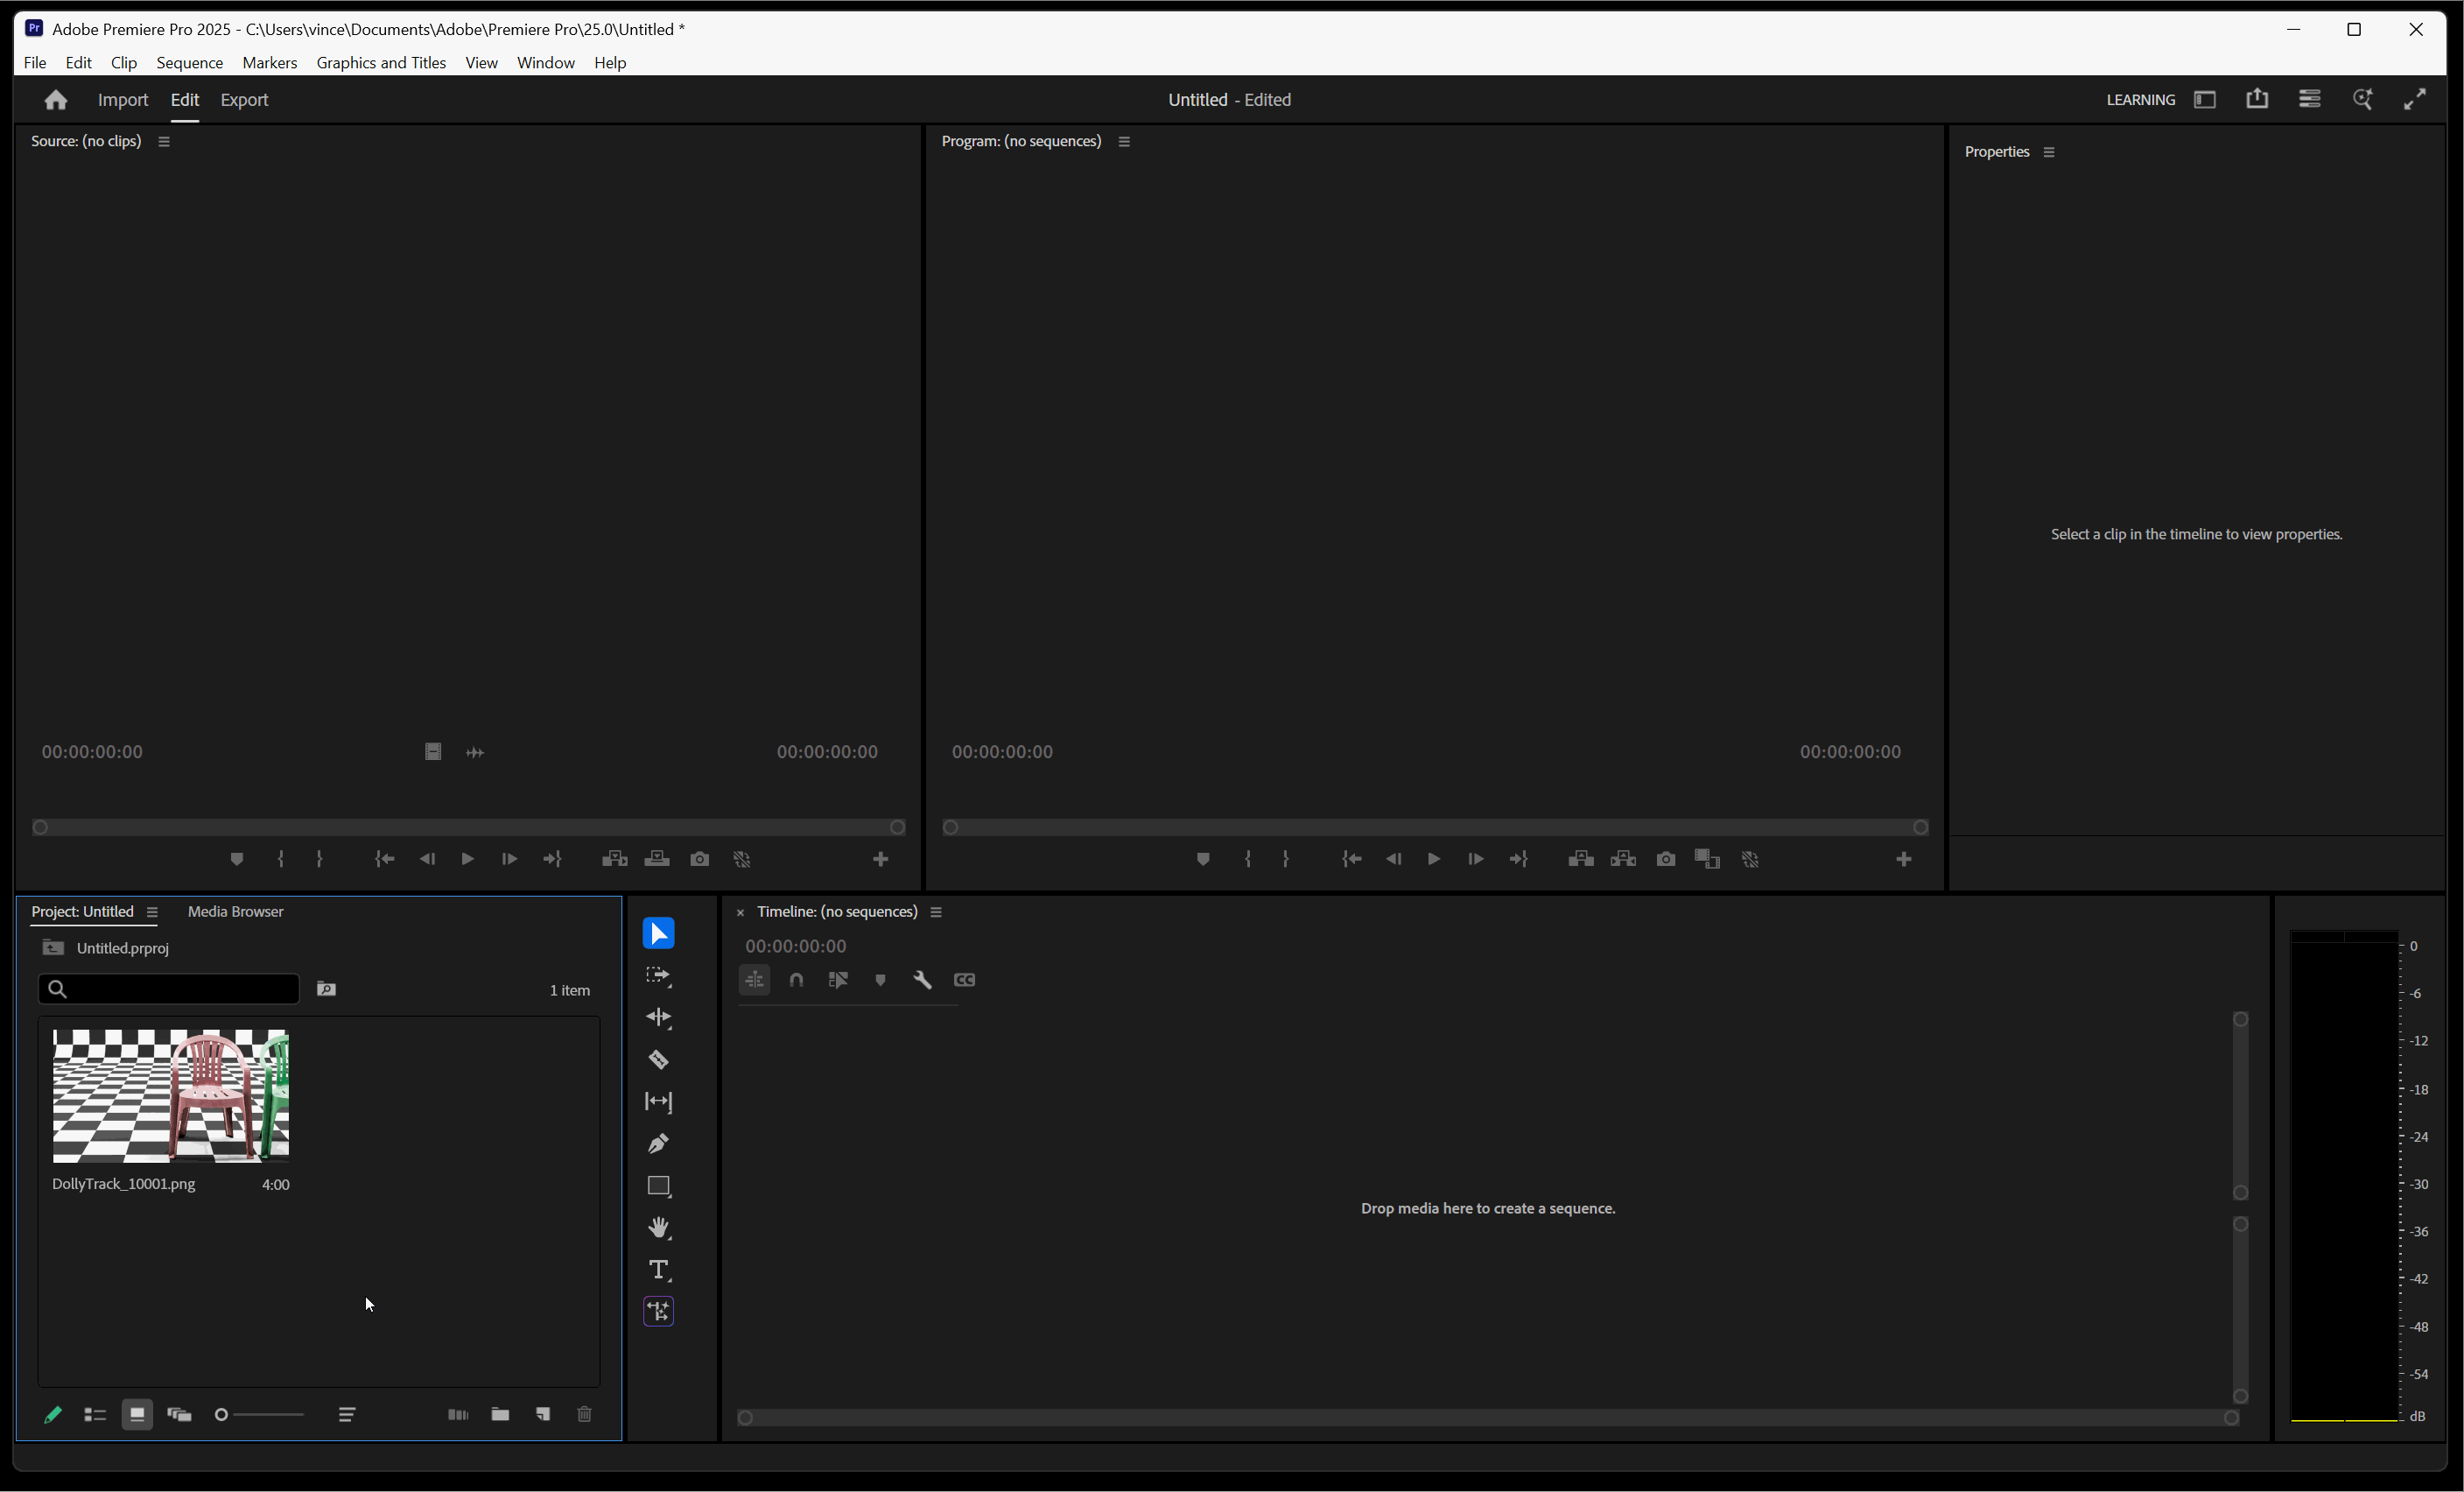Open the Timeline panel menu
The image size is (2464, 1492).
pyautogui.click(x=937, y=911)
